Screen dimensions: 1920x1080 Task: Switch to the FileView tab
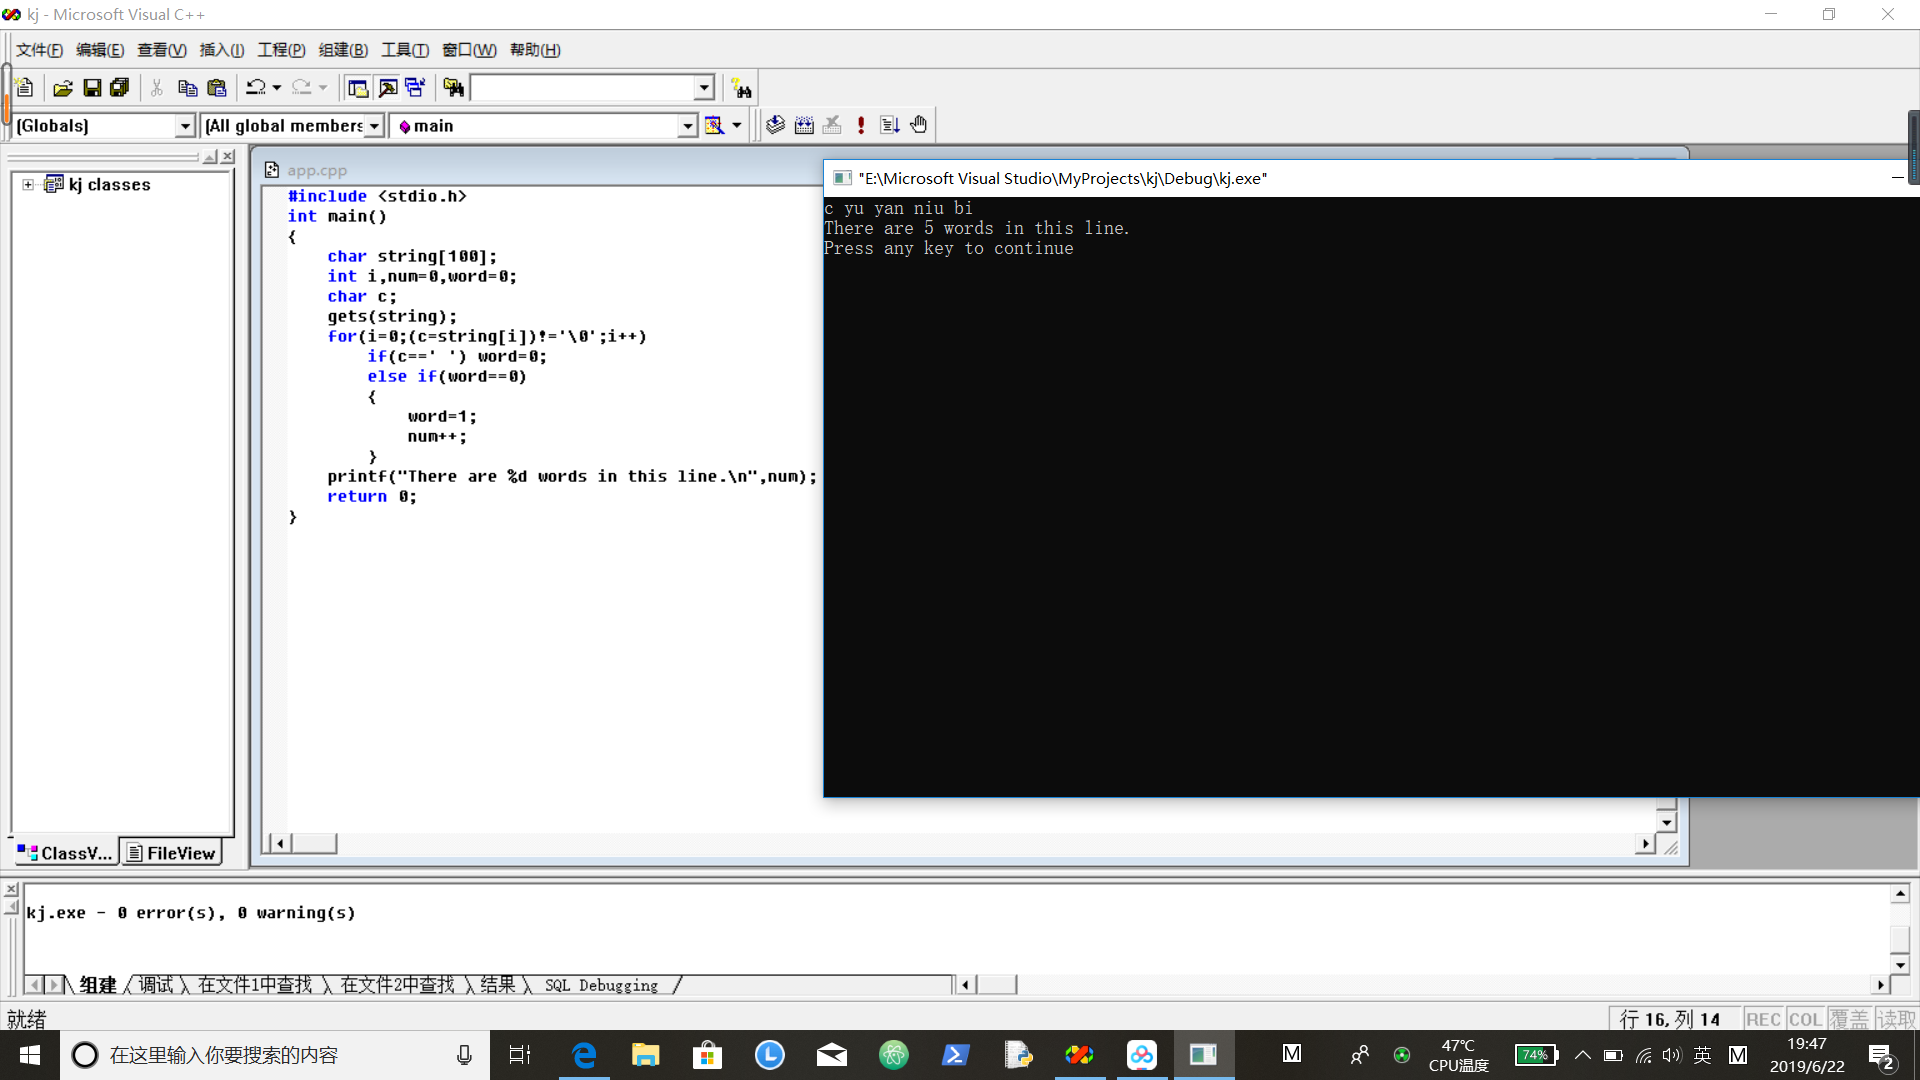tap(171, 853)
